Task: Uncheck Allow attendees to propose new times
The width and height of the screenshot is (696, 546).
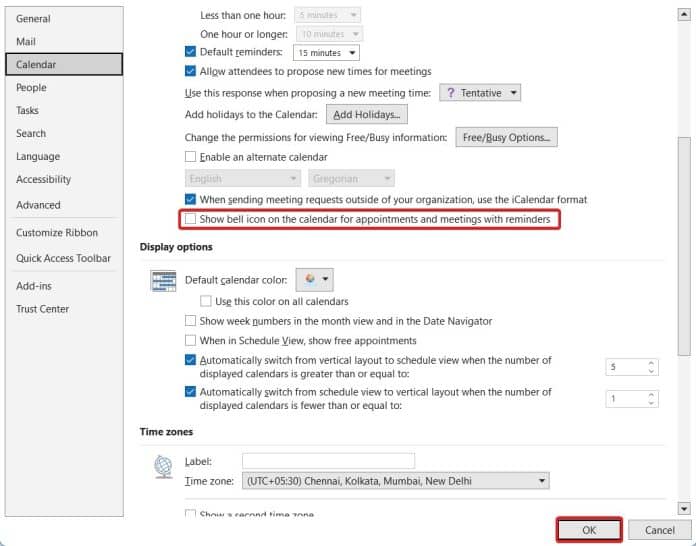Action: [191, 71]
